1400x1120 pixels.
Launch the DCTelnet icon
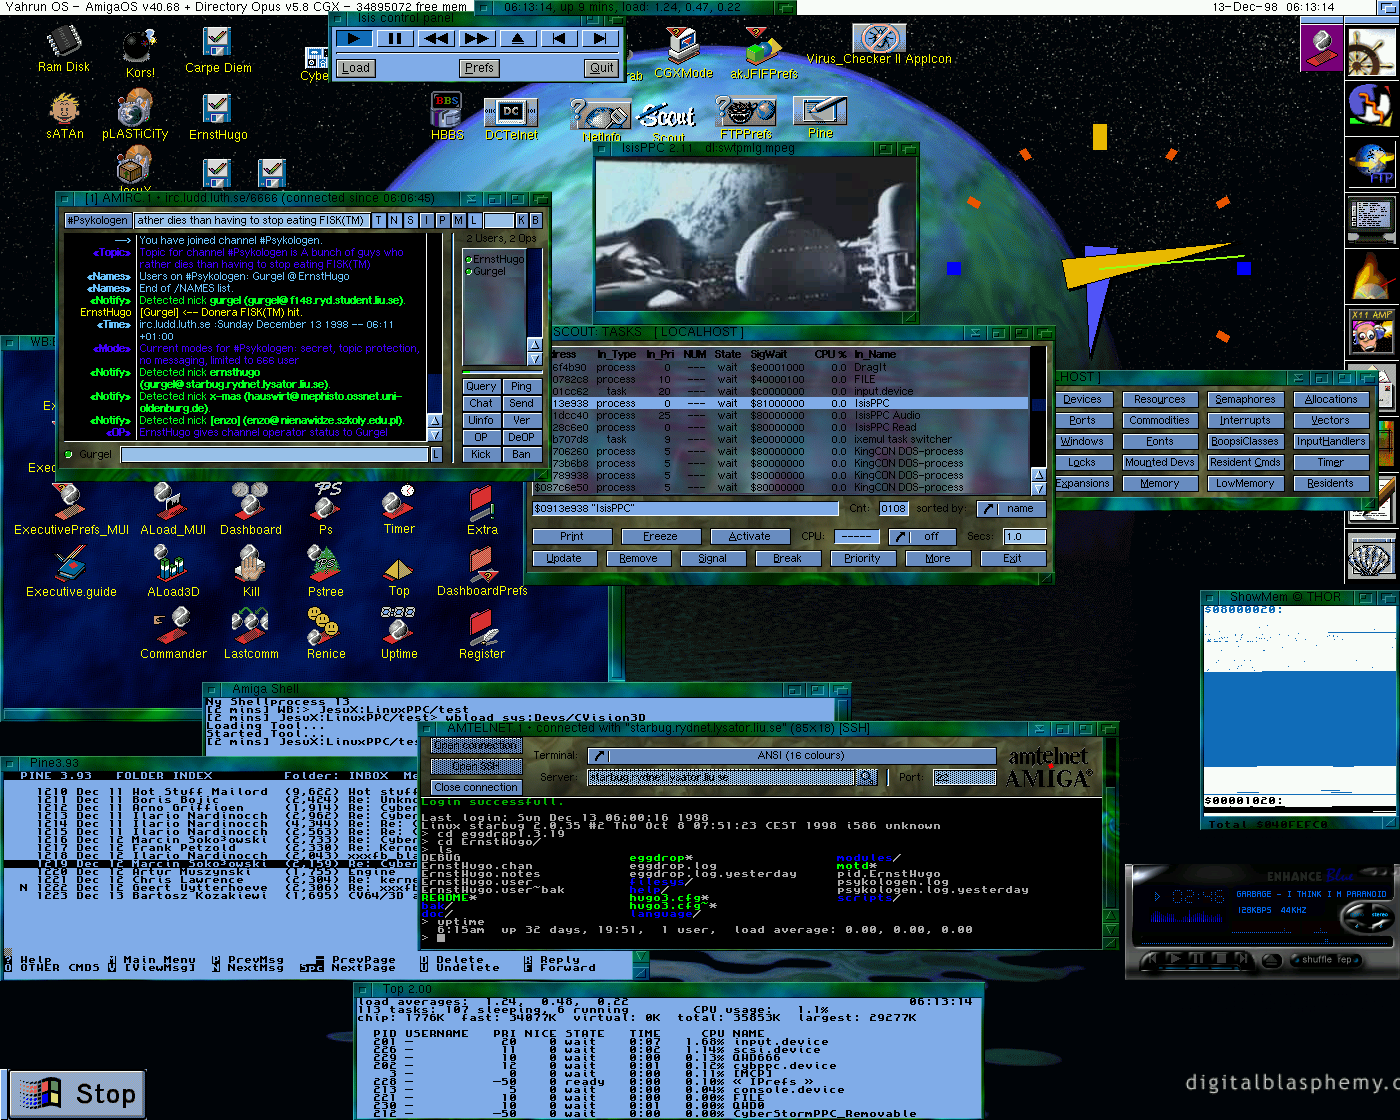tap(511, 119)
